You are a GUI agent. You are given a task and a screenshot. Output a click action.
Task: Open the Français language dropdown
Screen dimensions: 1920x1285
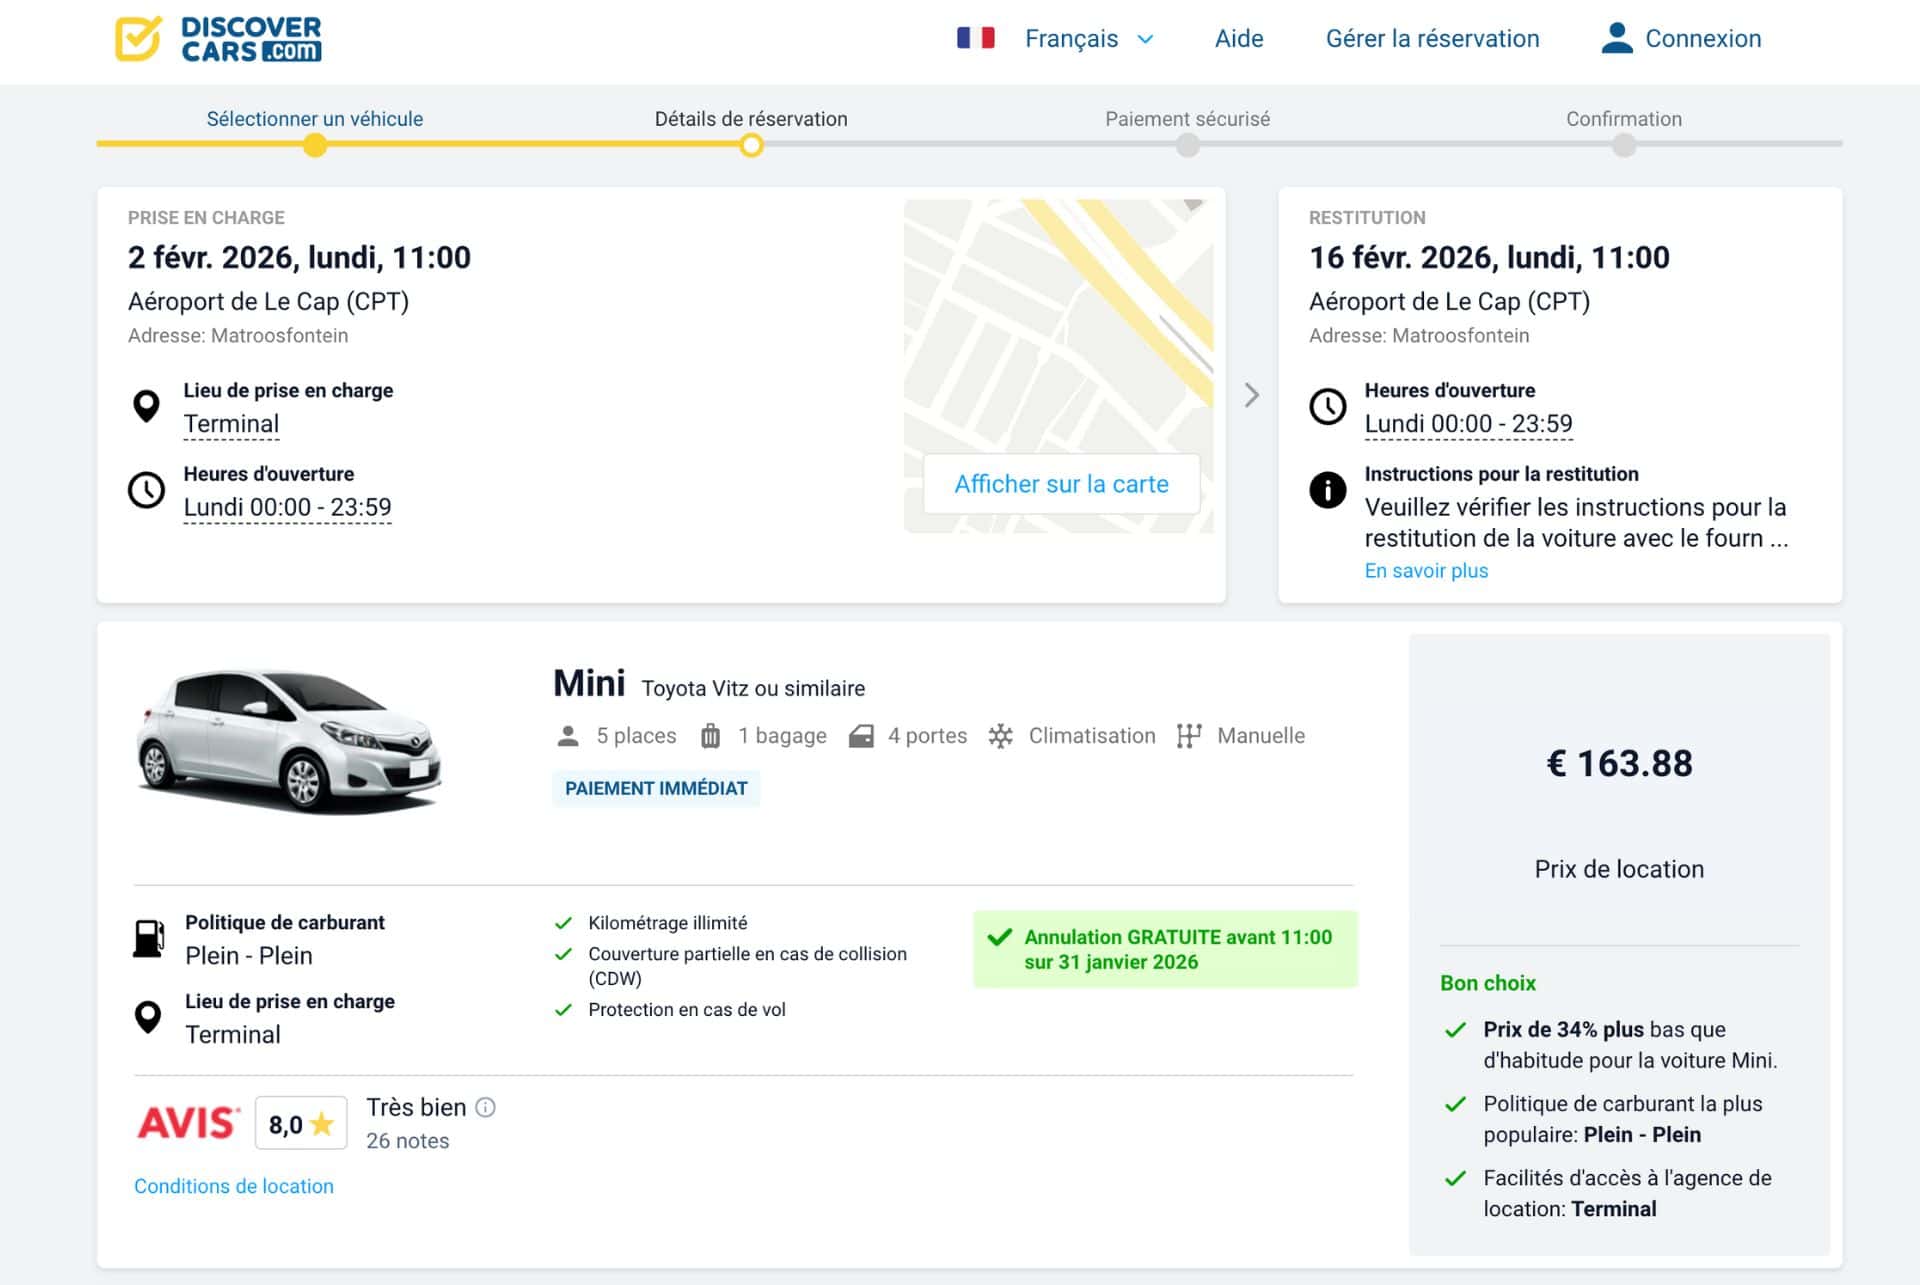[1089, 38]
